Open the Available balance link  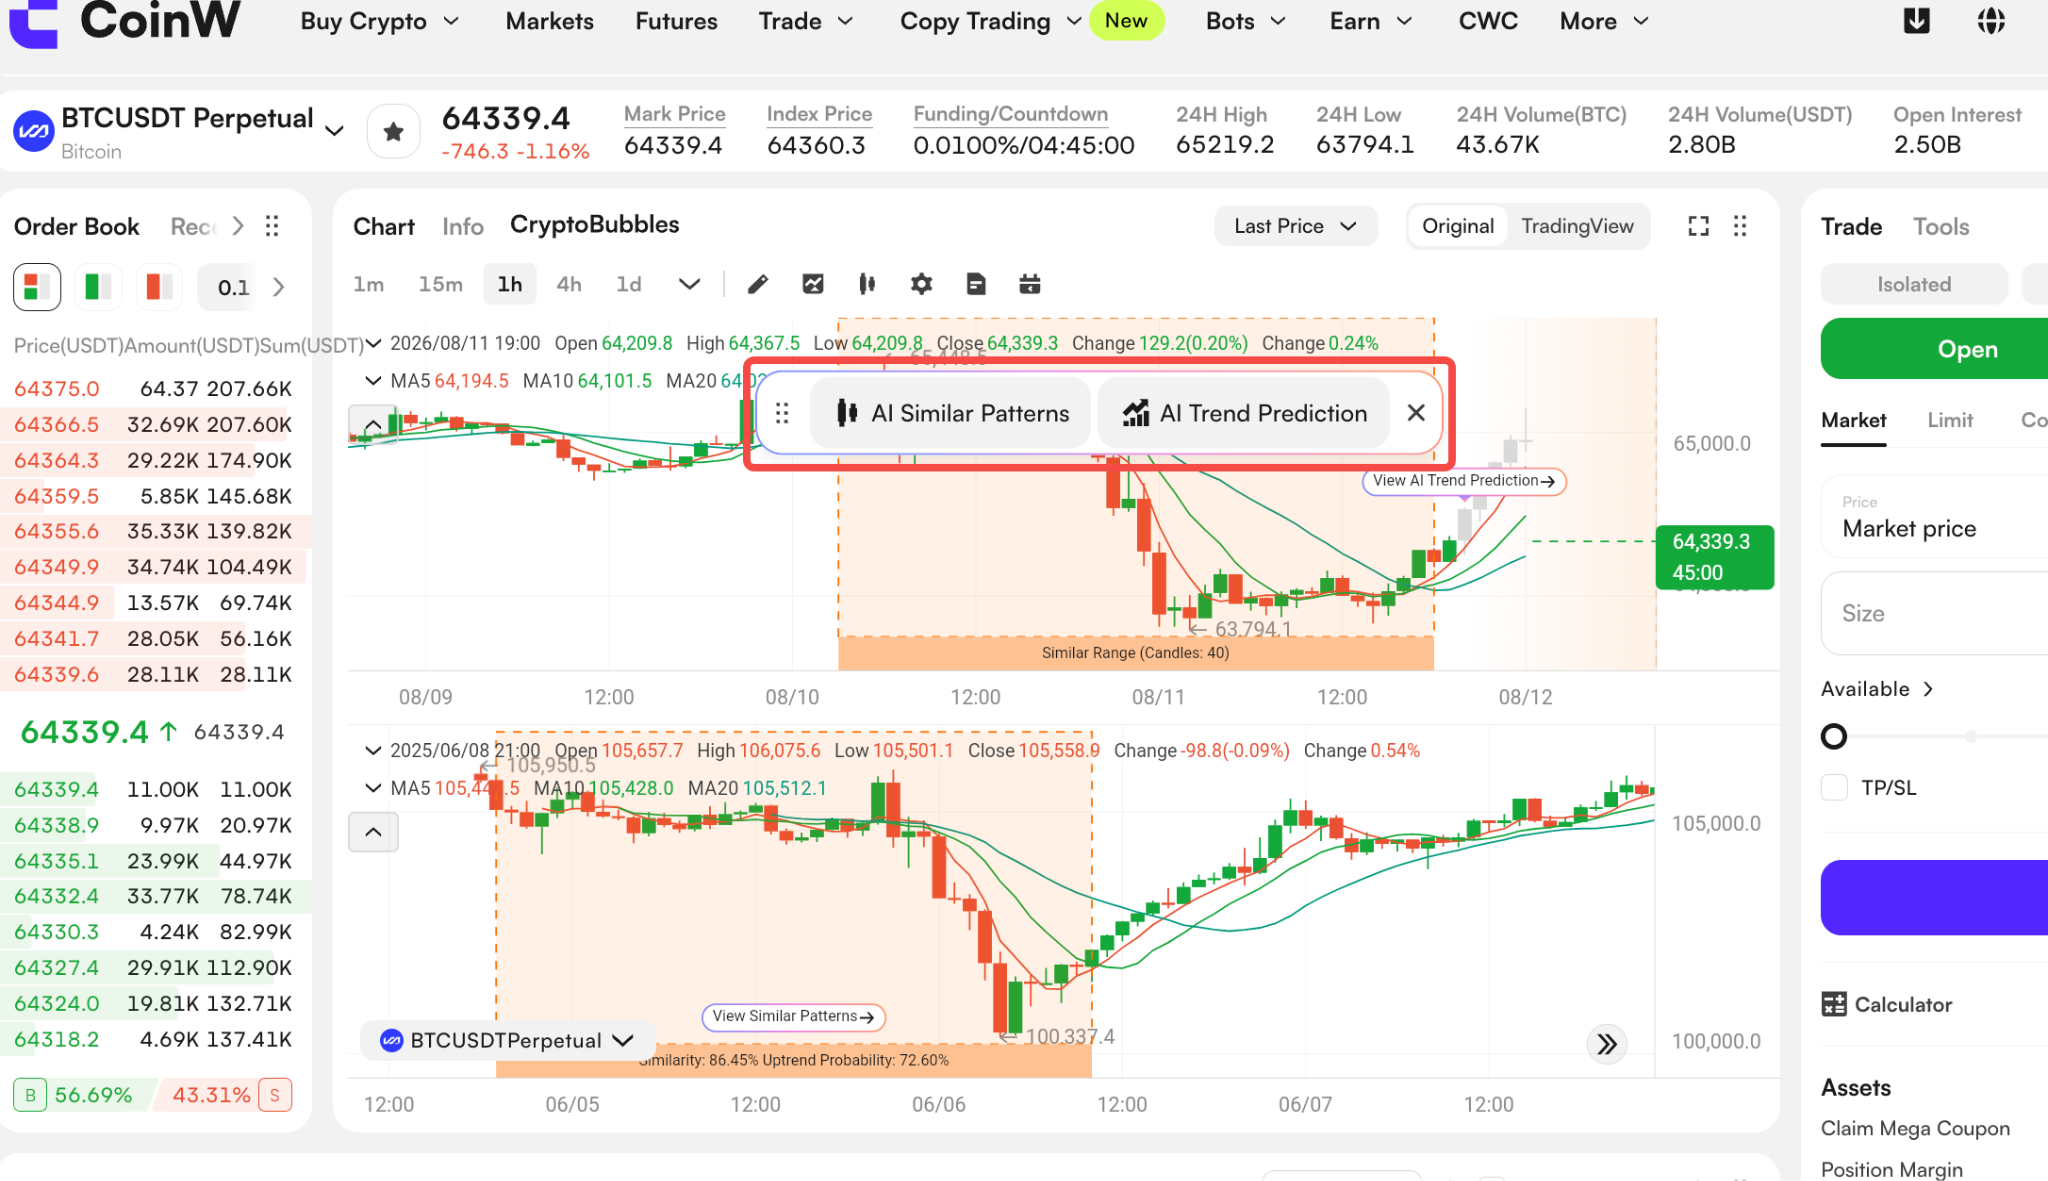click(1877, 689)
